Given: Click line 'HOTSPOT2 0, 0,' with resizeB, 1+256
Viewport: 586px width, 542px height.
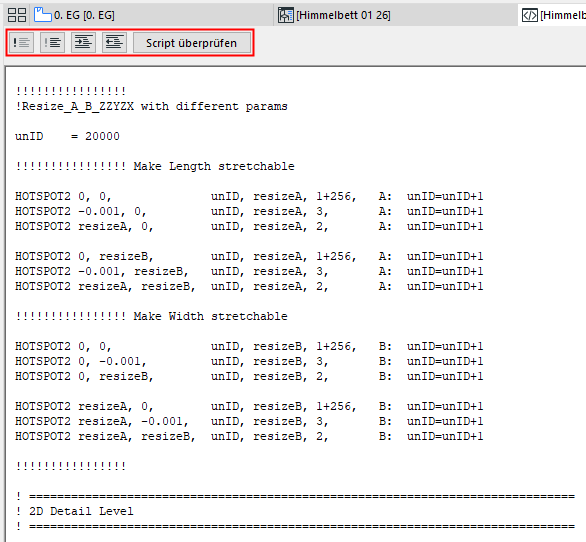Looking at the screenshot, I should (x=249, y=347).
